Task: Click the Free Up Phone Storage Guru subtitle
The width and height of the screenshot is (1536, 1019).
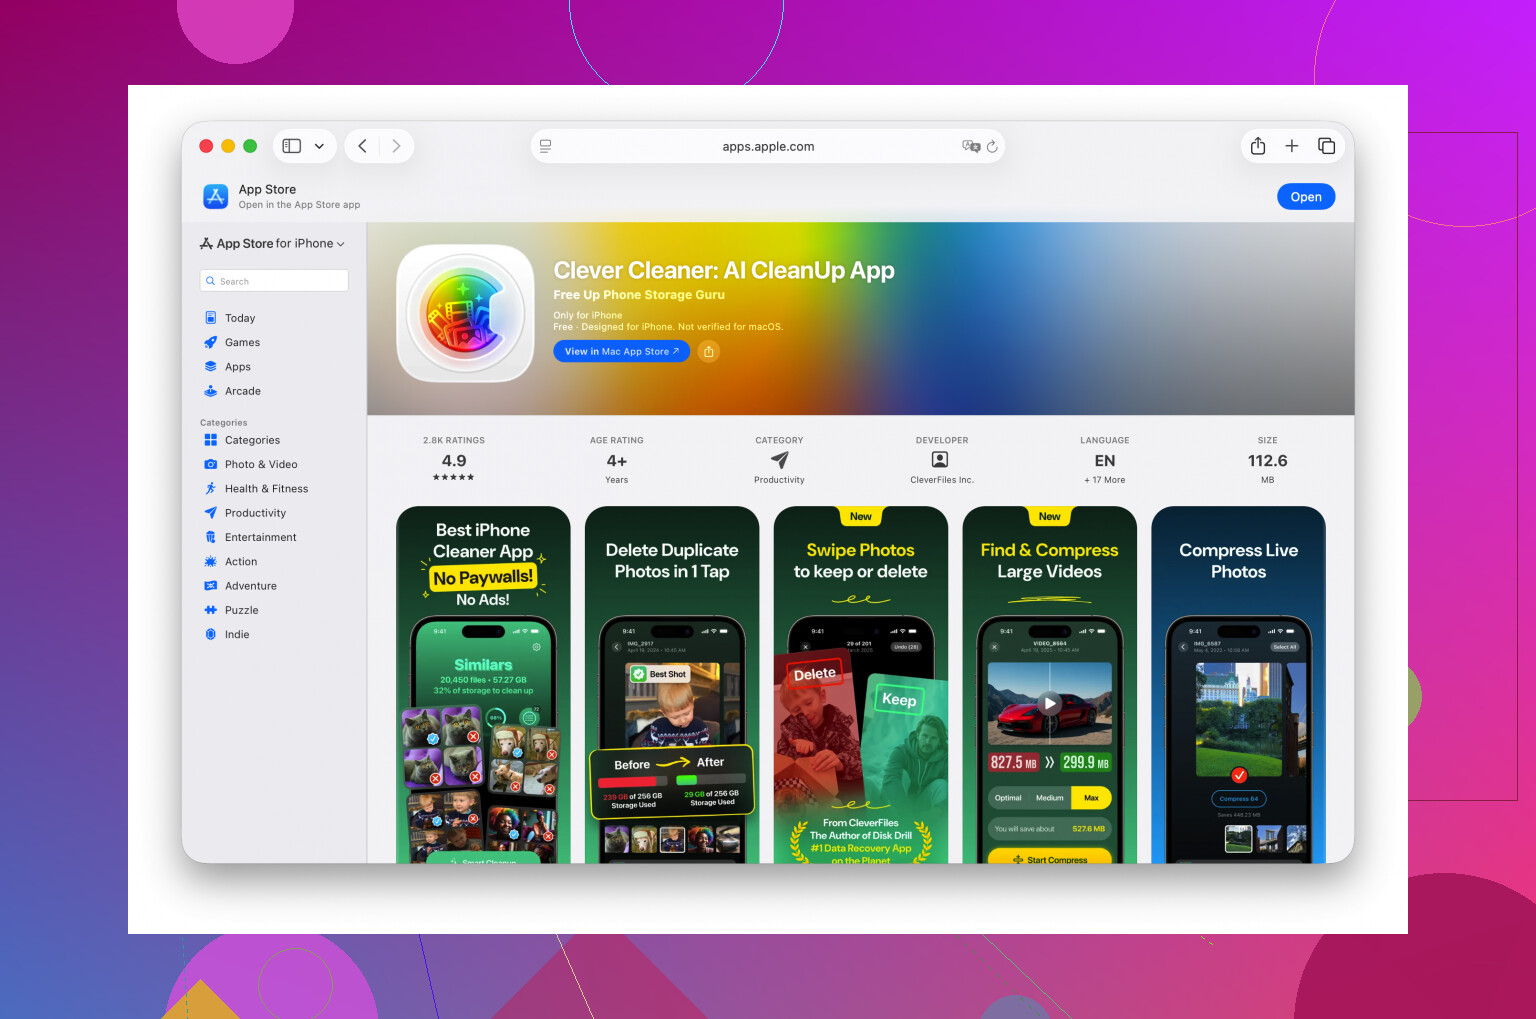Action: tap(639, 295)
